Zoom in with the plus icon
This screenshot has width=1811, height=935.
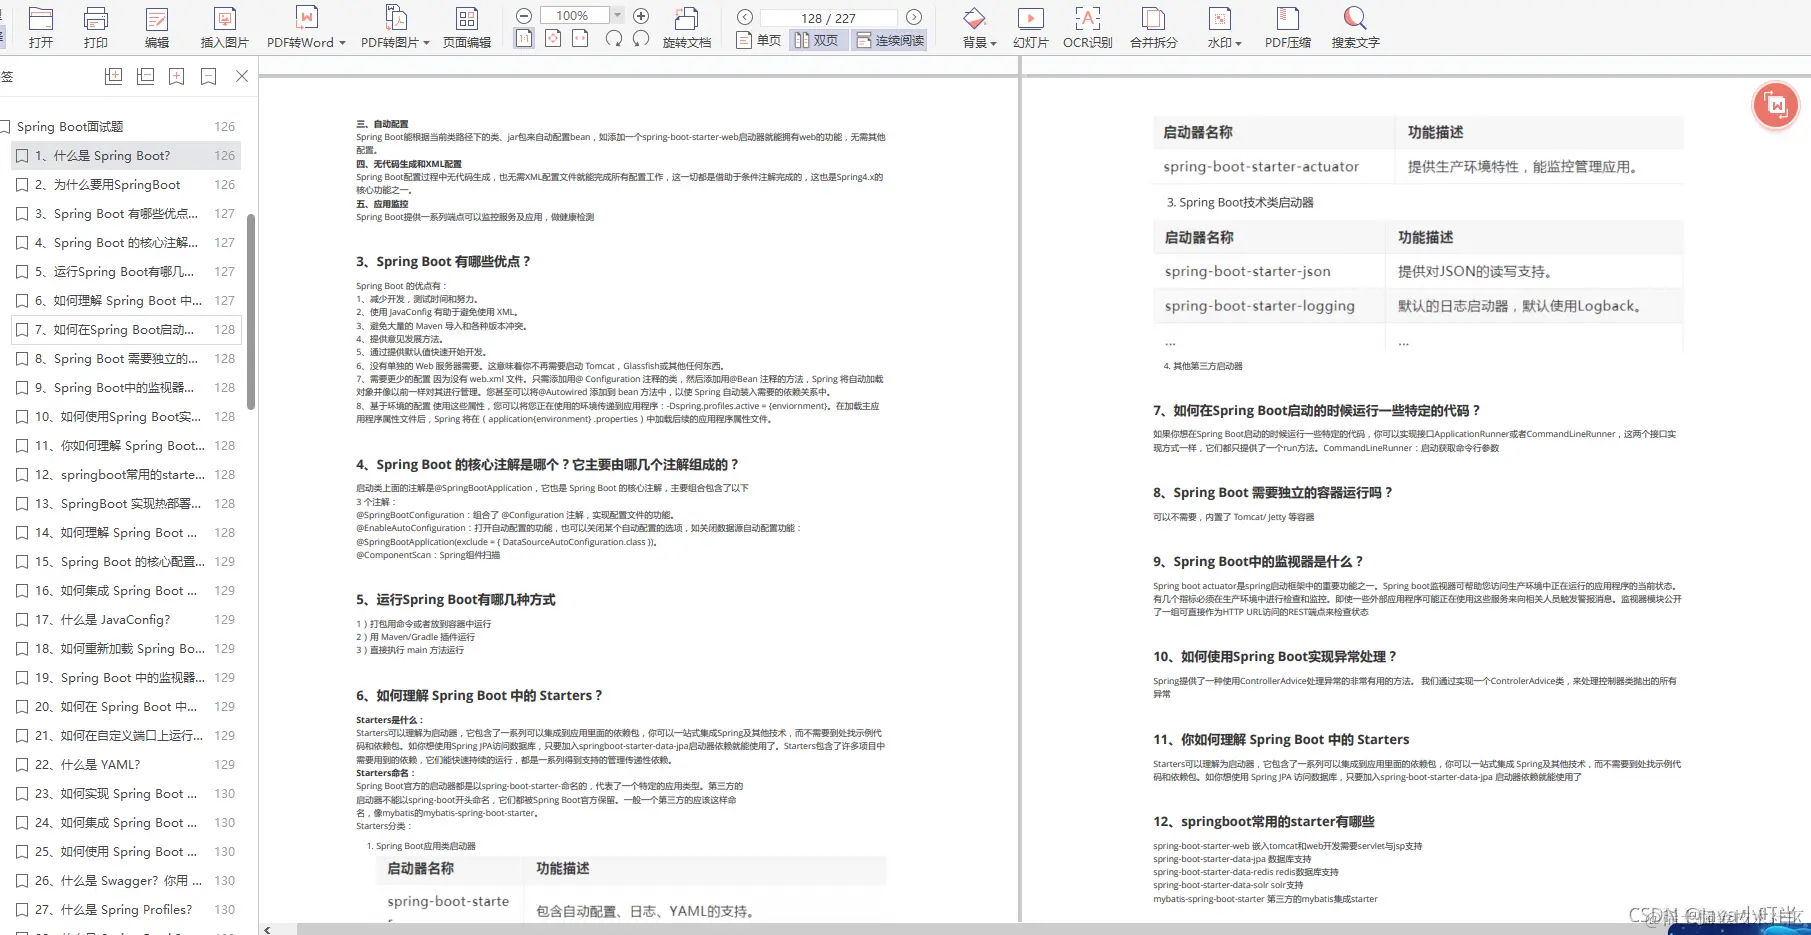[x=642, y=16]
